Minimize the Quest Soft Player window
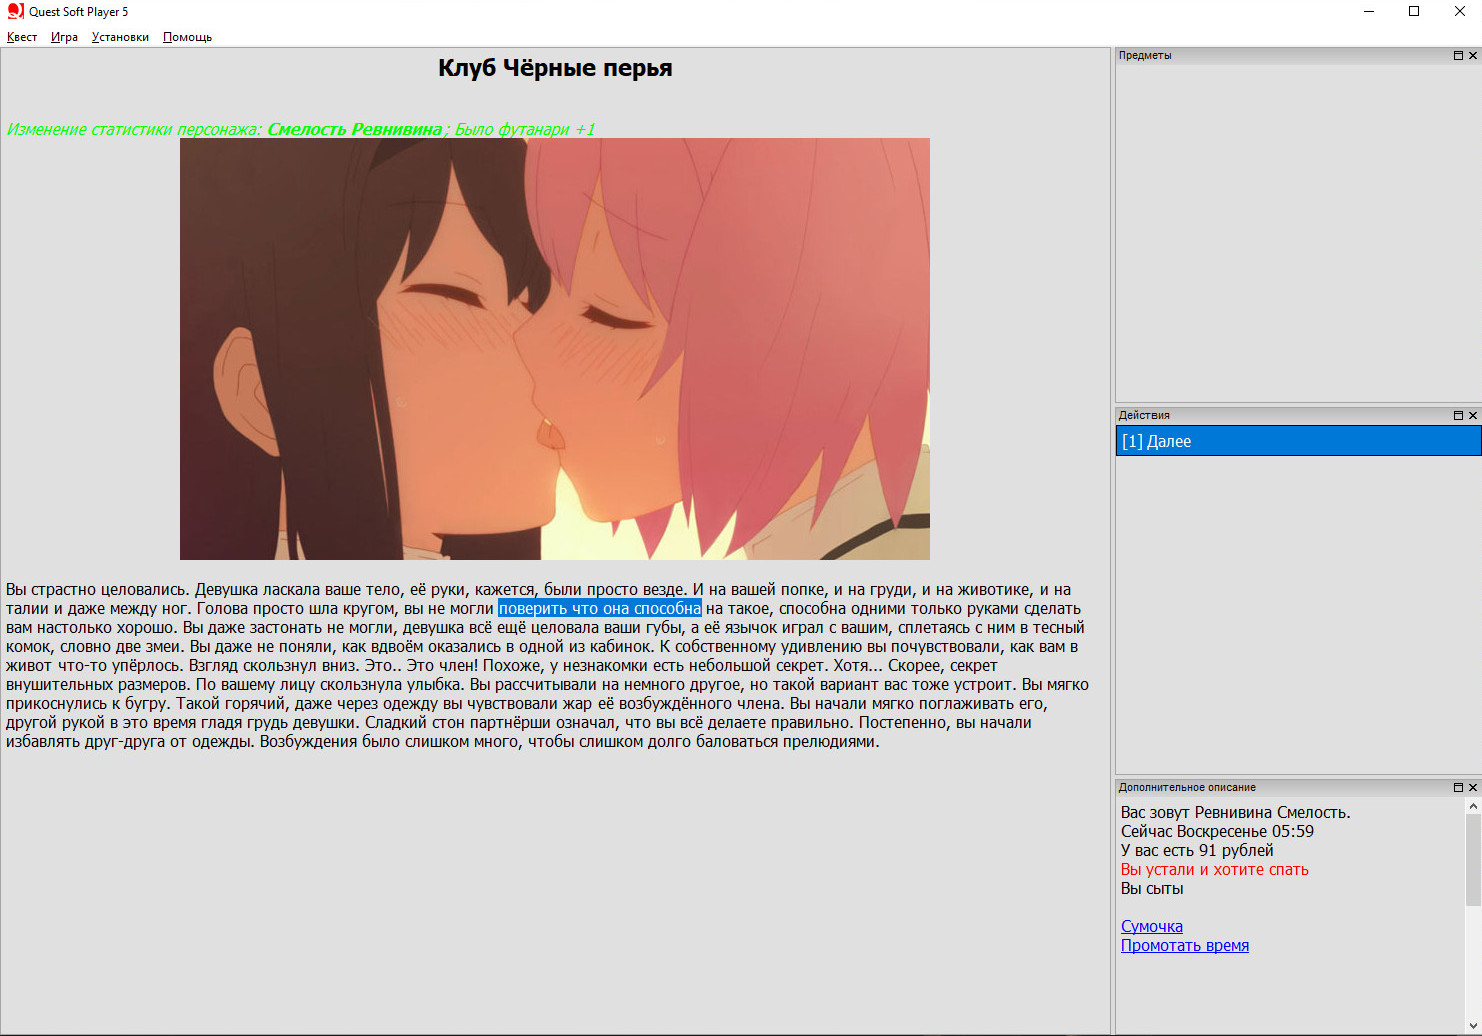 [x=1369, y=11]
